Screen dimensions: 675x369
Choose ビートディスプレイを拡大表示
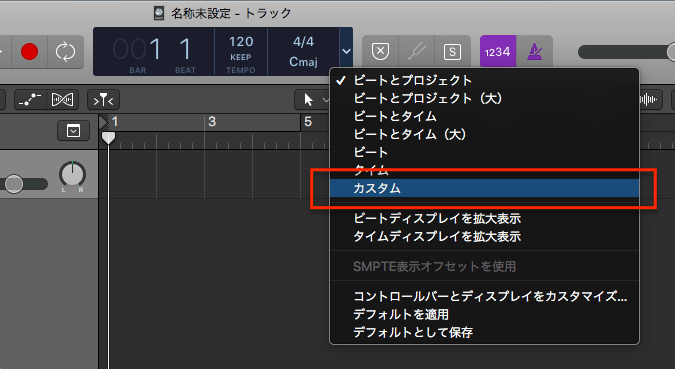(484, 219)
